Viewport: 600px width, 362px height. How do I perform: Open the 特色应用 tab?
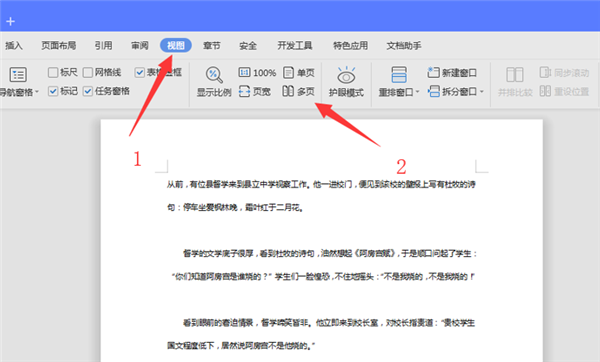[x=350, y=46]
